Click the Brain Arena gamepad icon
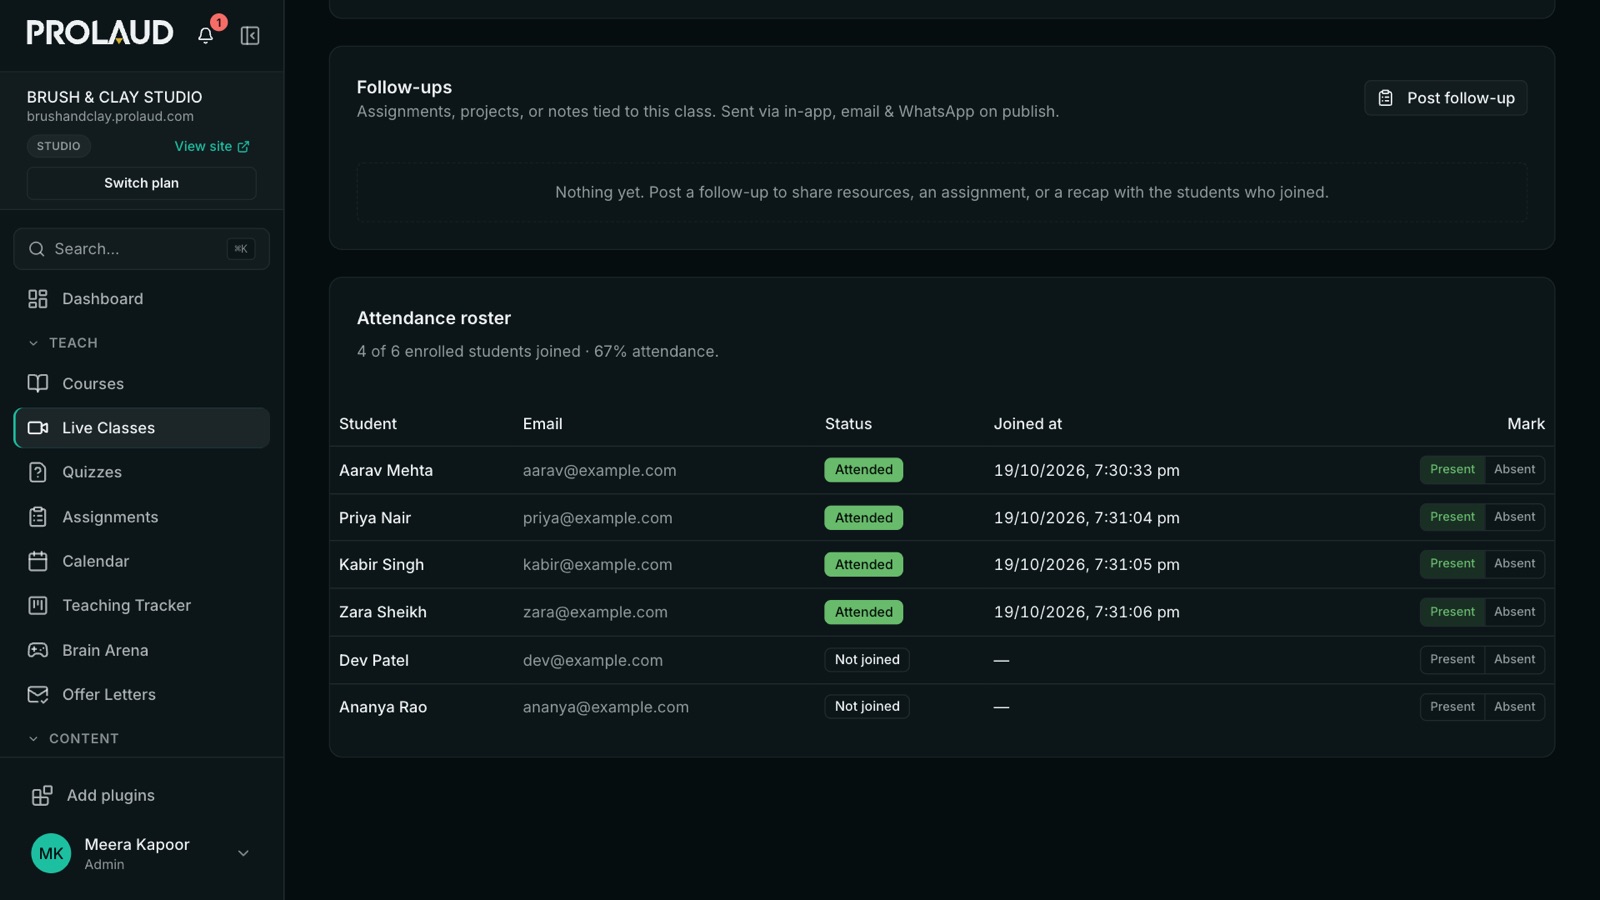 click(38, 650)
